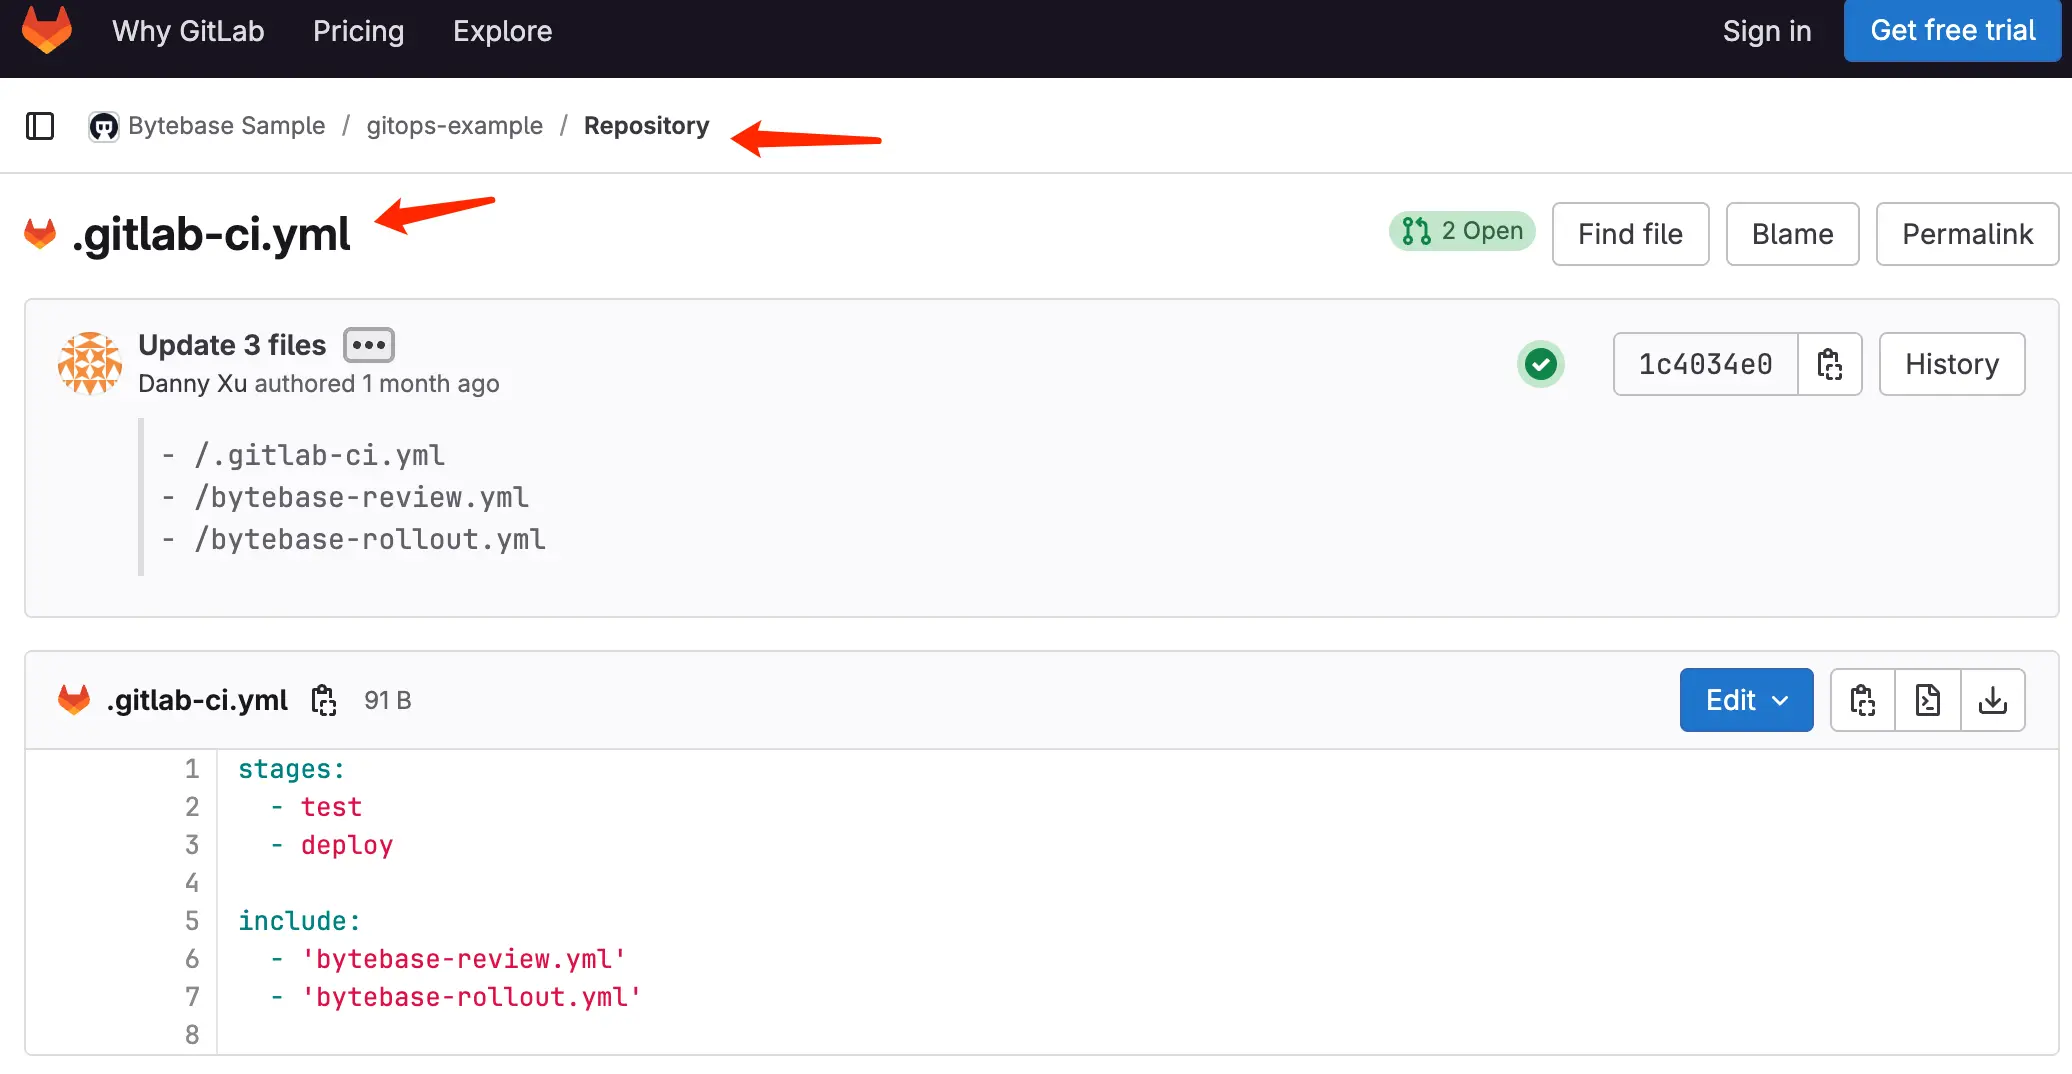Screen dimensions: 2072x1074
Task: Open the file History
Action: 1951,364
